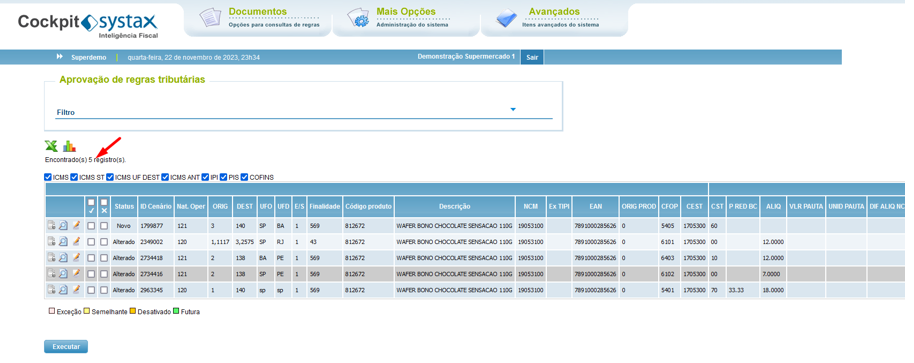The width and height of the screenshot is (914, 363).
Task: Click the document icon for scenario 2349002
Action: tap(51, 241)
